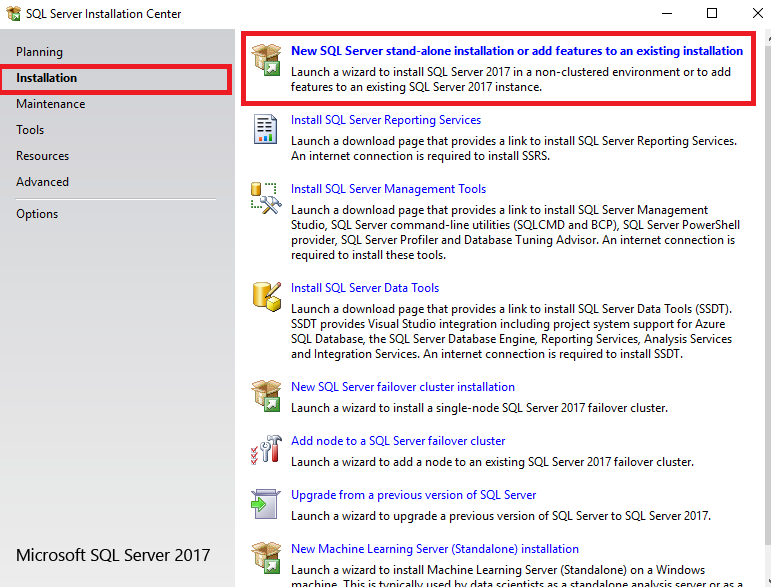Start New SQL Server failover cluster installation
This screenshot has height=587, width=771.
(x=403, y=387)
